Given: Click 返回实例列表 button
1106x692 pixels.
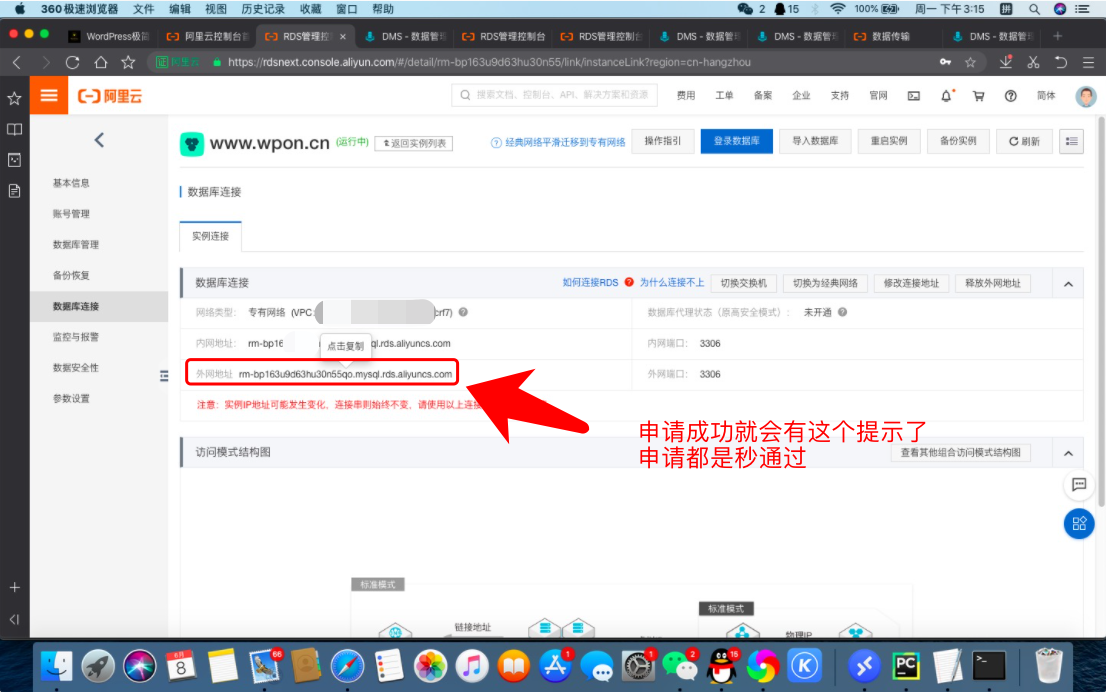Looking at the screenshot, I should pyautogui.click(x=414, y=143).
